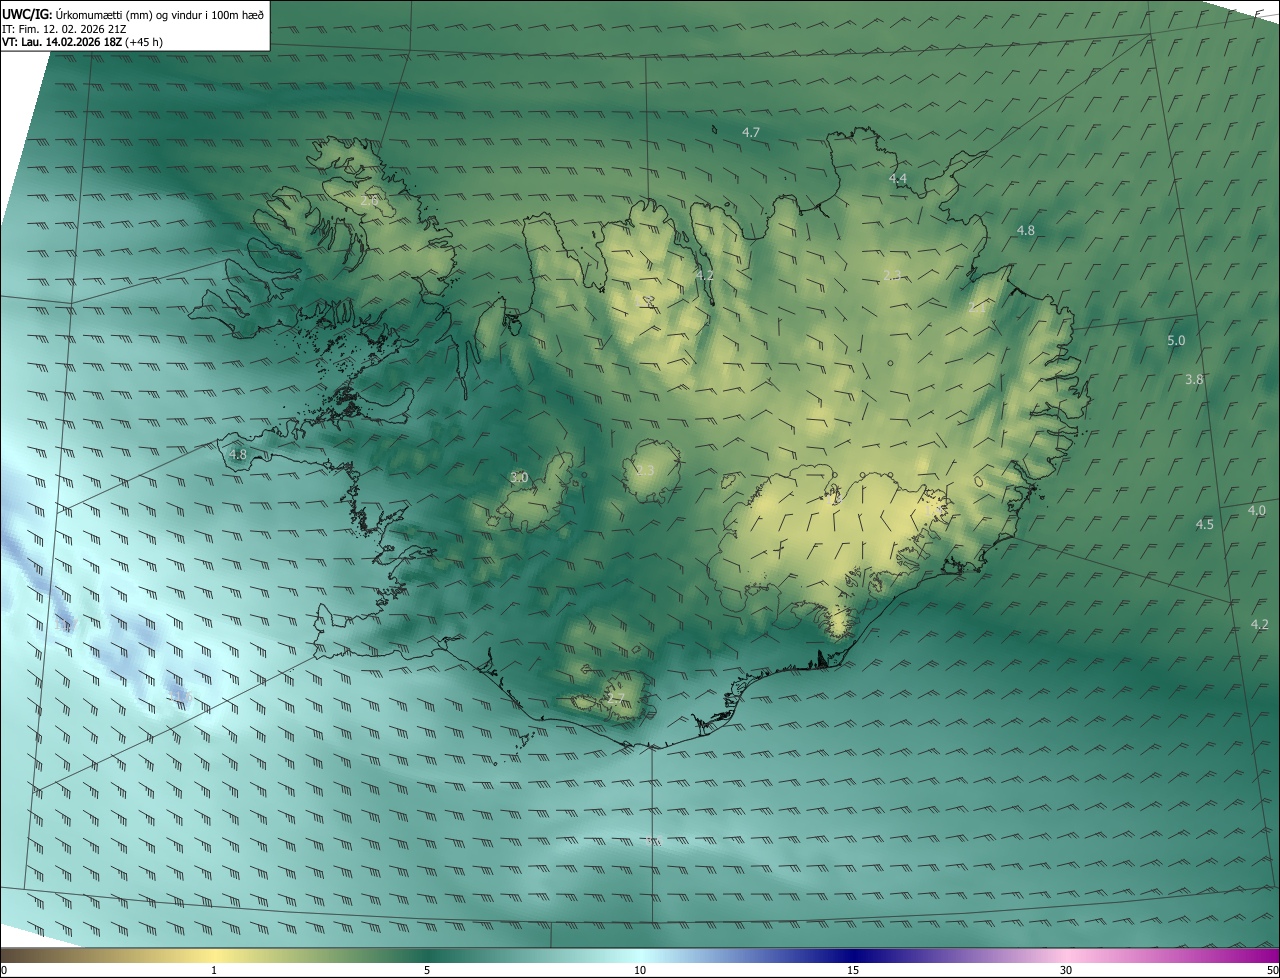
Task: Click the 4.7 precipitation value on the map
Action: click(751, 132)
